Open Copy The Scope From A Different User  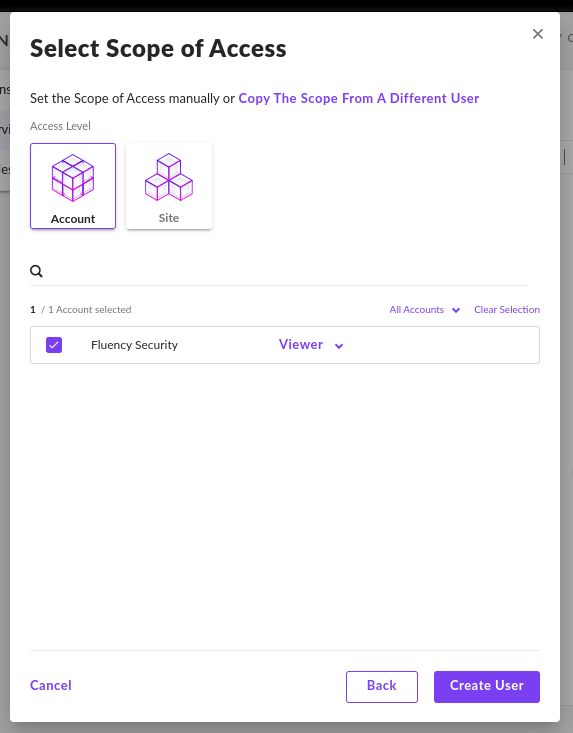pyautogui.click(x=358, y=98)
